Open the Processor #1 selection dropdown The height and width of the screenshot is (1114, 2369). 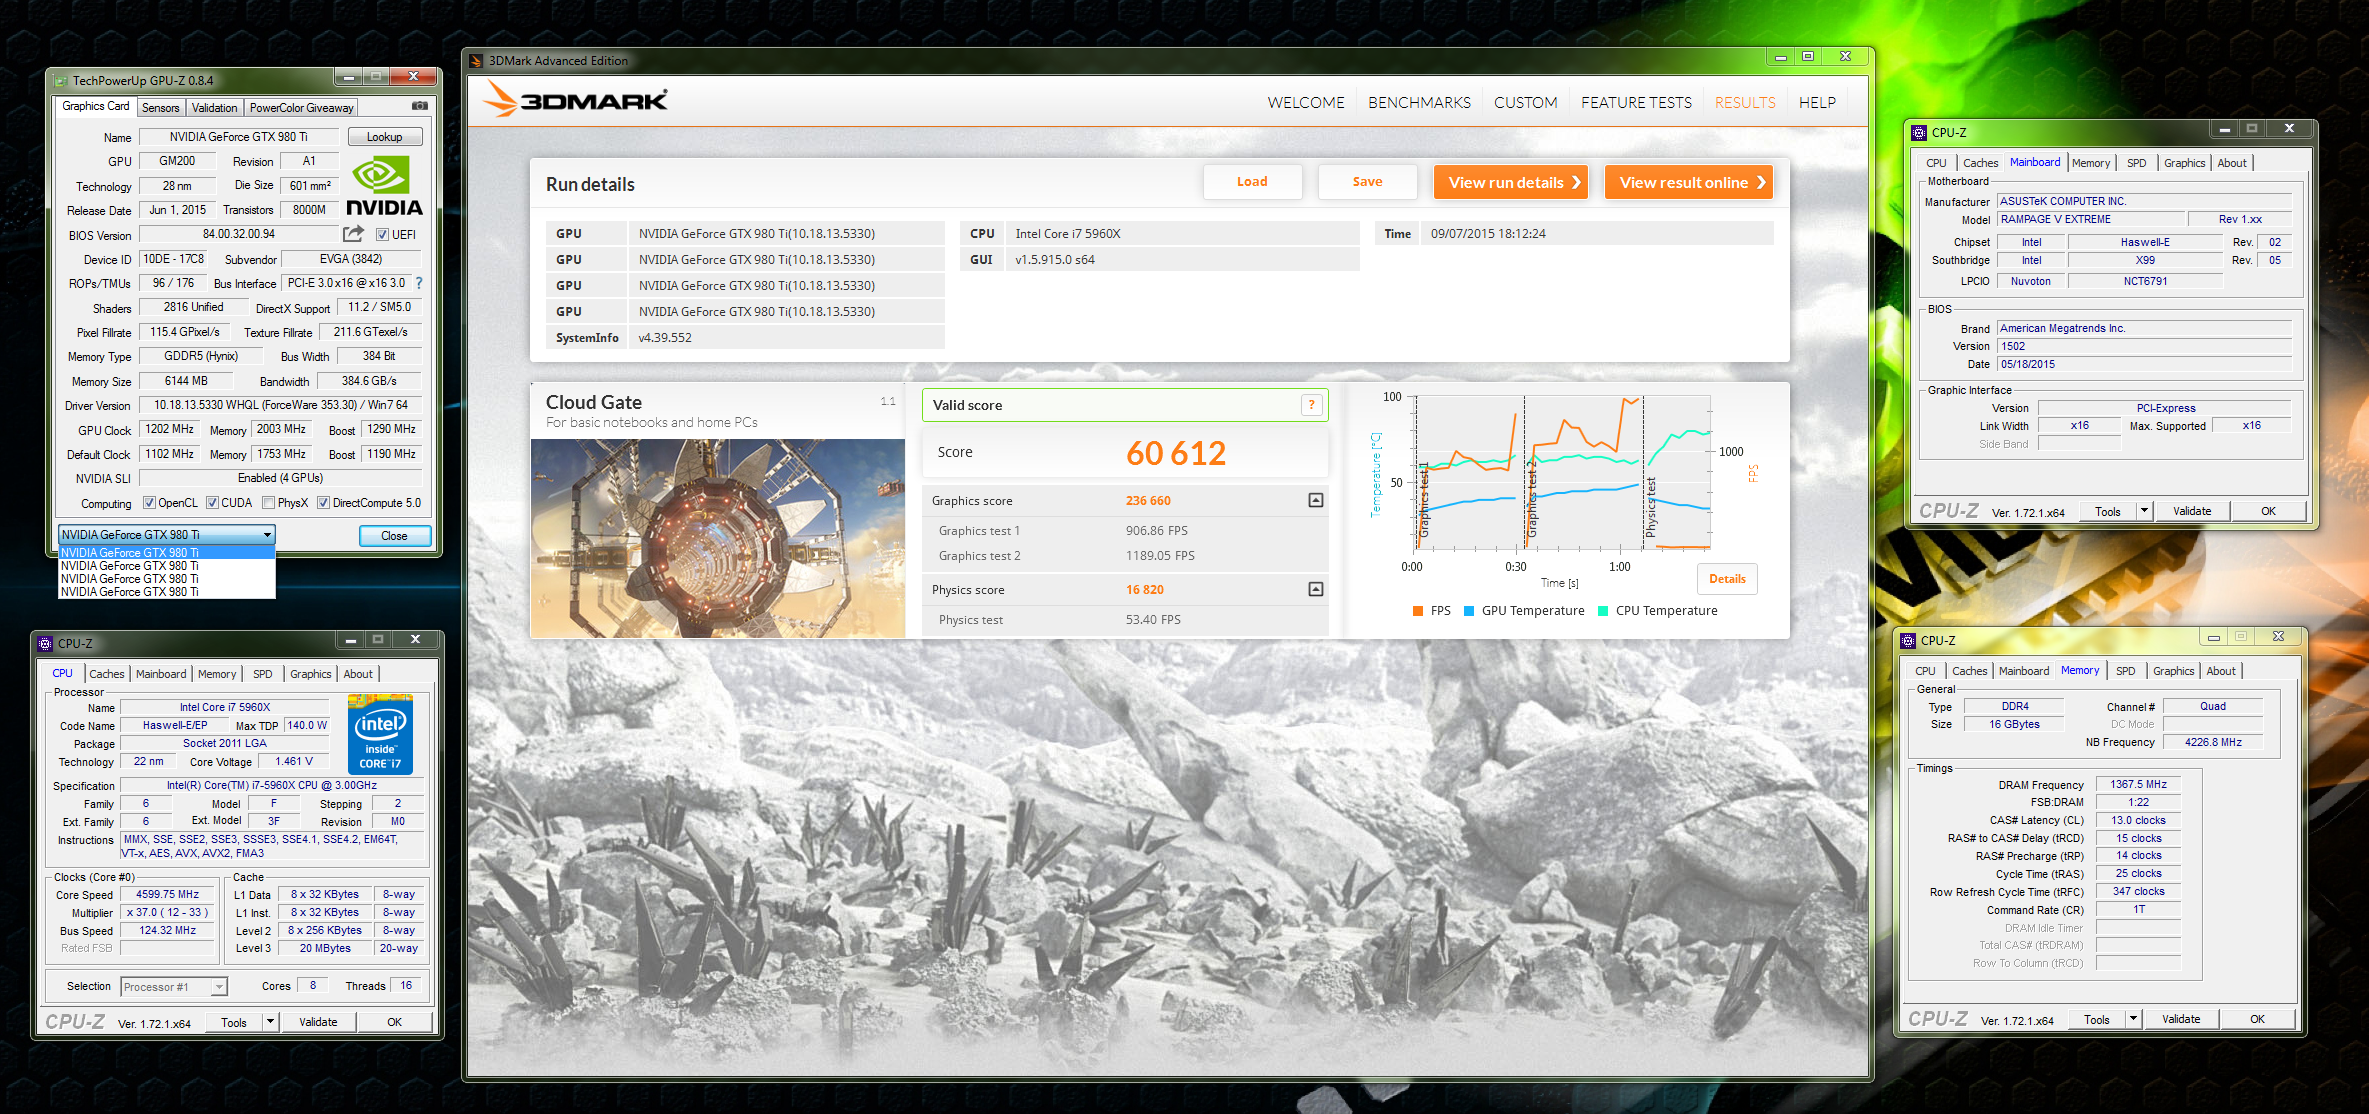click(174, 987)
